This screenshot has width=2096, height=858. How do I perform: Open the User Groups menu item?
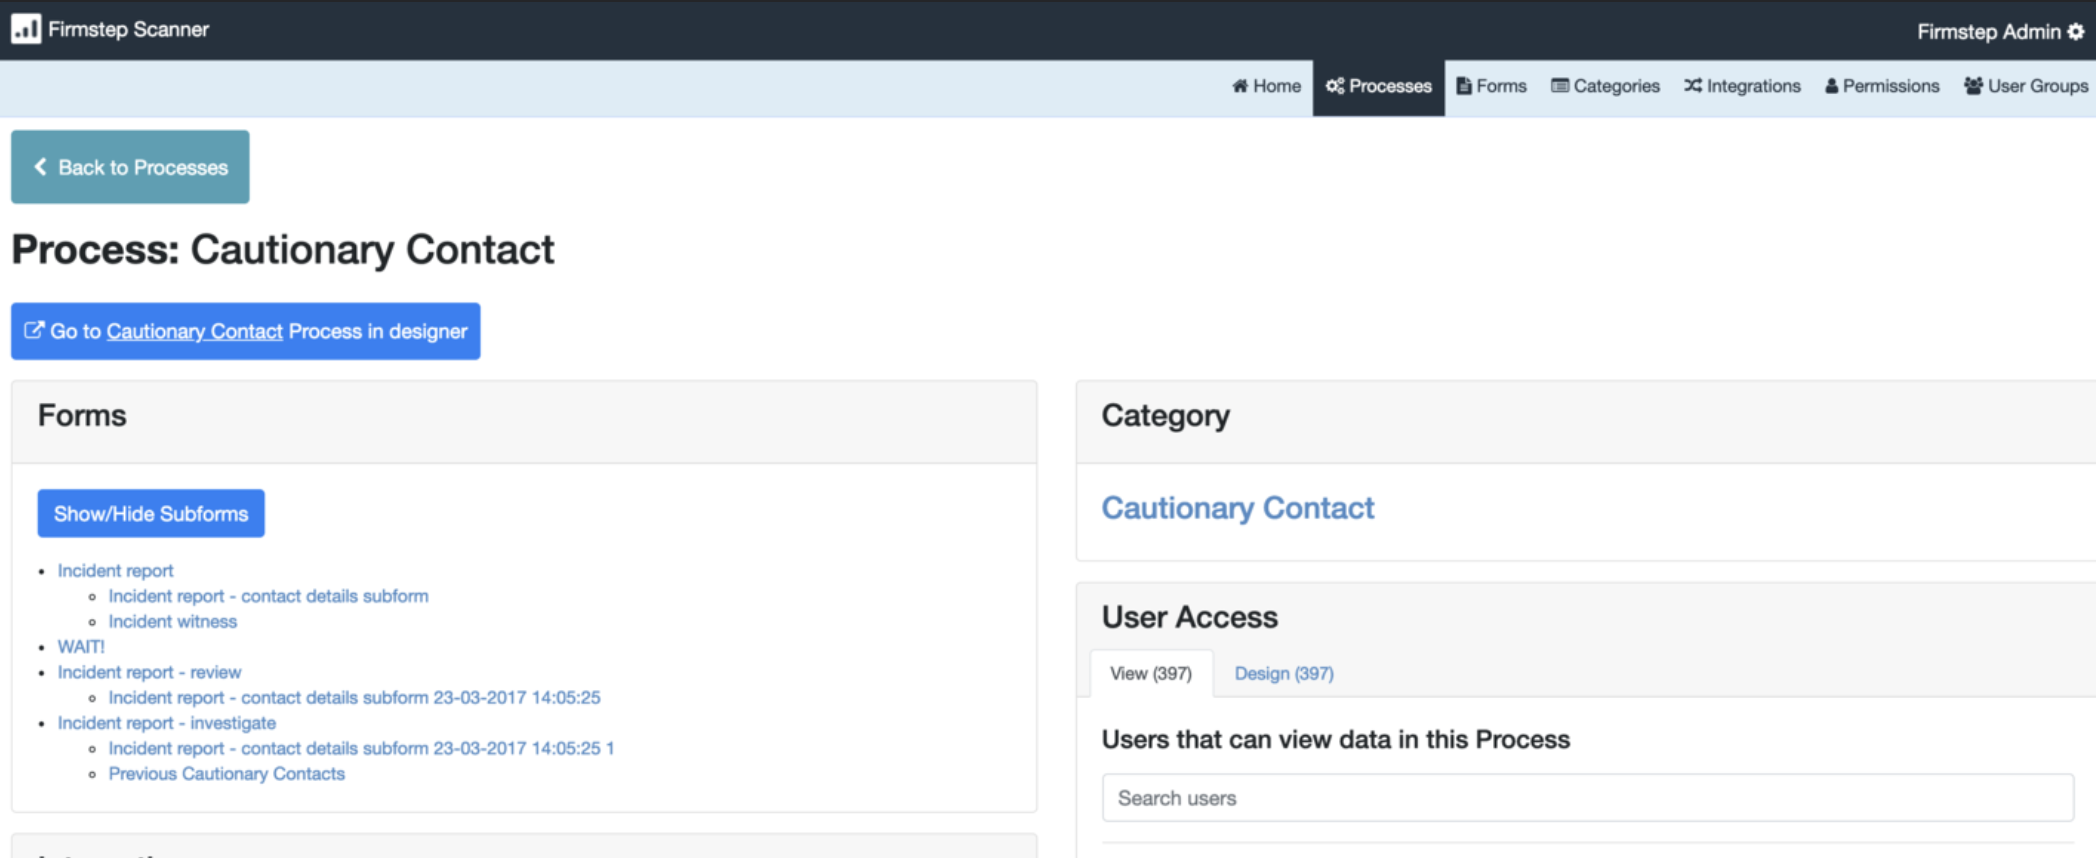pos(2026,86)
